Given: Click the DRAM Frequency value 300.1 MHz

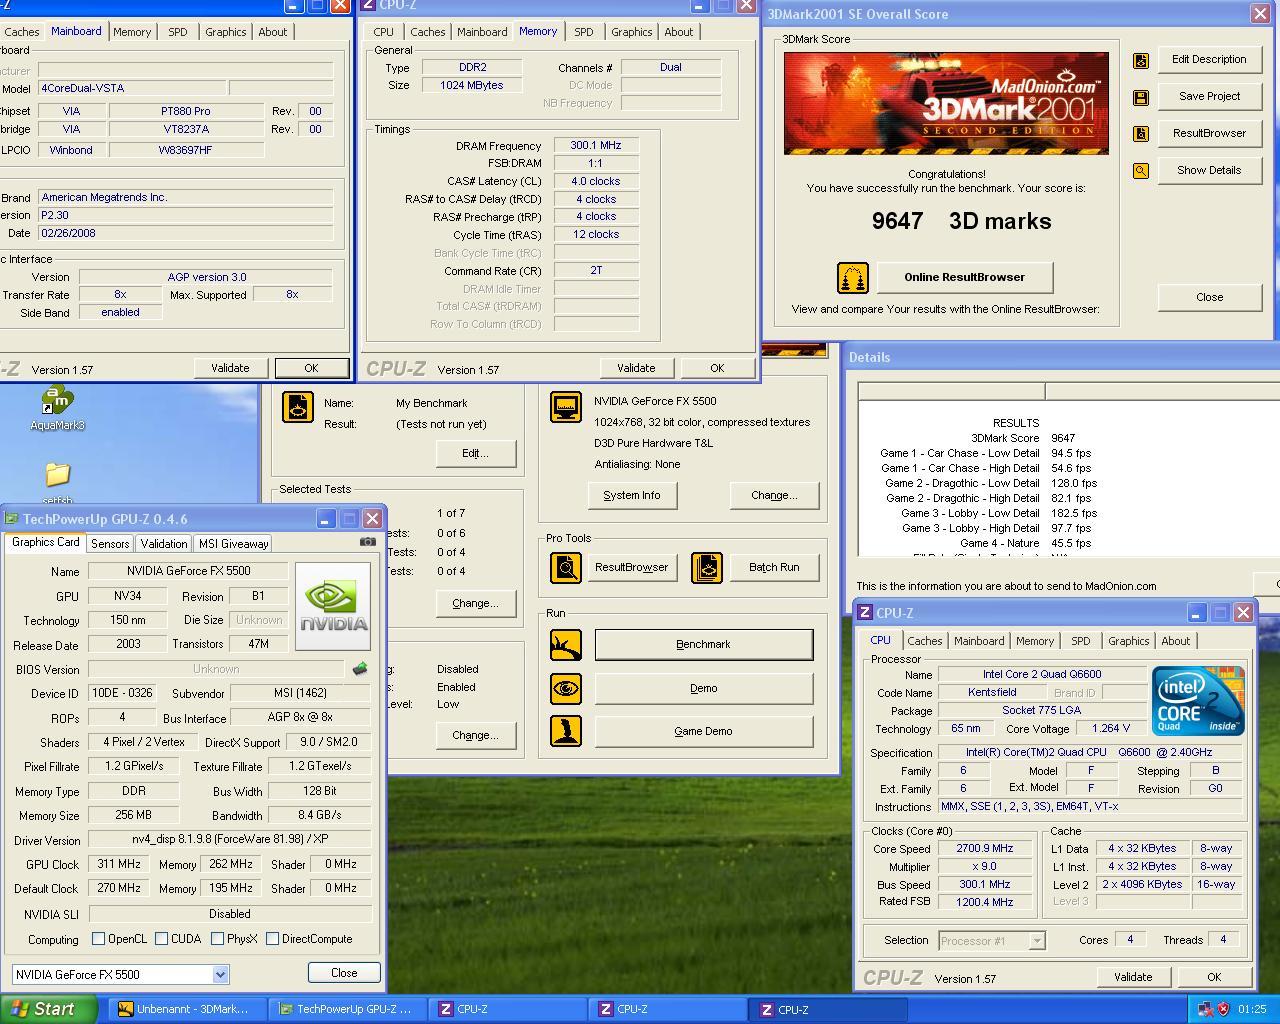Looking at the screenshot, I should (x=596, y=145).
